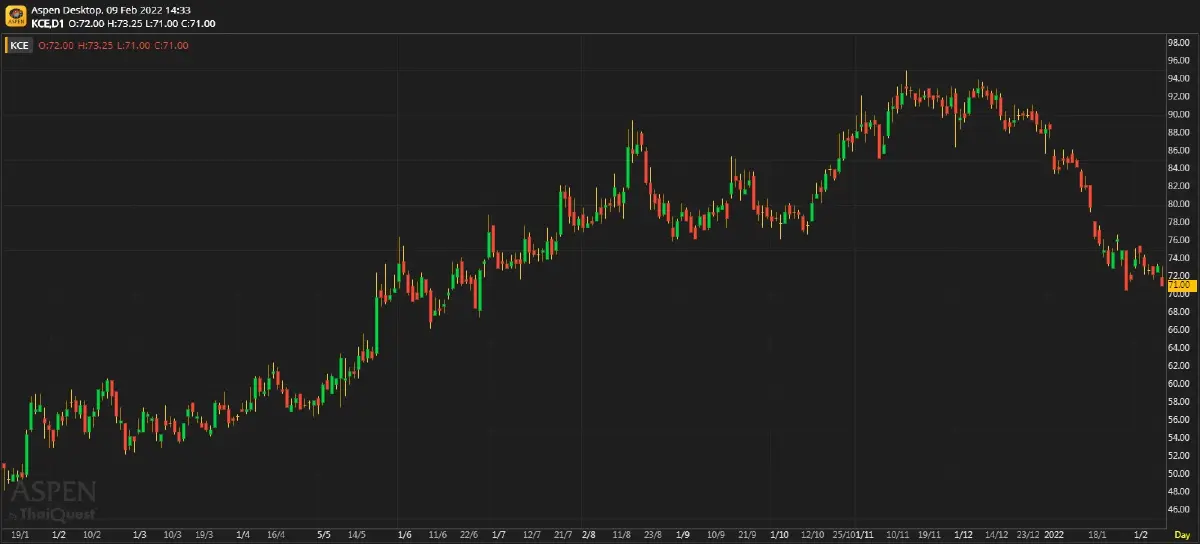Viewport: 1200px width, 544px height.
Task: Select the 2022 year marker on timeline
Action: pyautogui.click(x=1055, y=535)
